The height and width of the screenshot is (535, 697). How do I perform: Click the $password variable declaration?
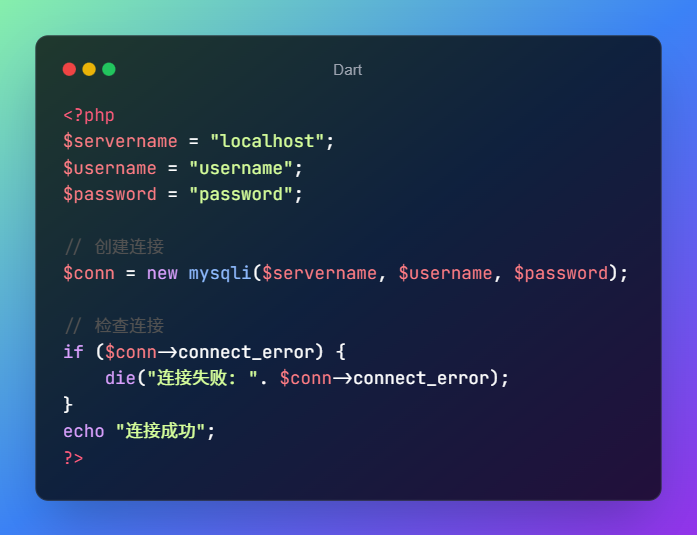(110, 194)
